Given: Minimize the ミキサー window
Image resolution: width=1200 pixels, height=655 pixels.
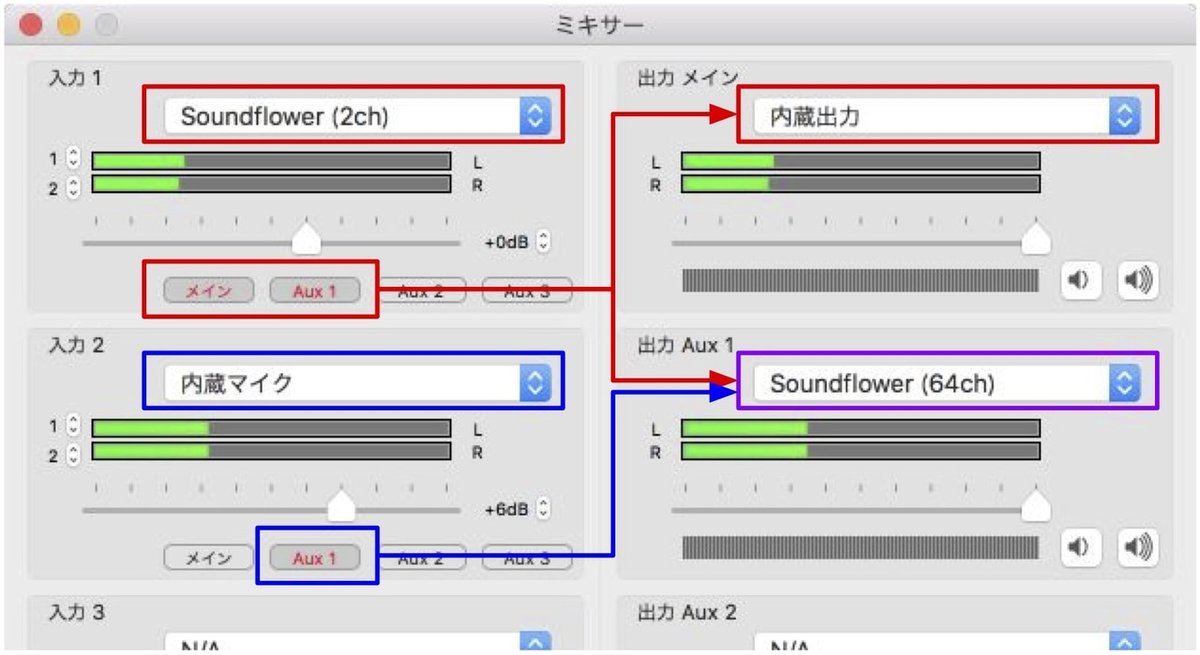Looking at the screenshot, I should pyautogui.click(x=68, y=25).
